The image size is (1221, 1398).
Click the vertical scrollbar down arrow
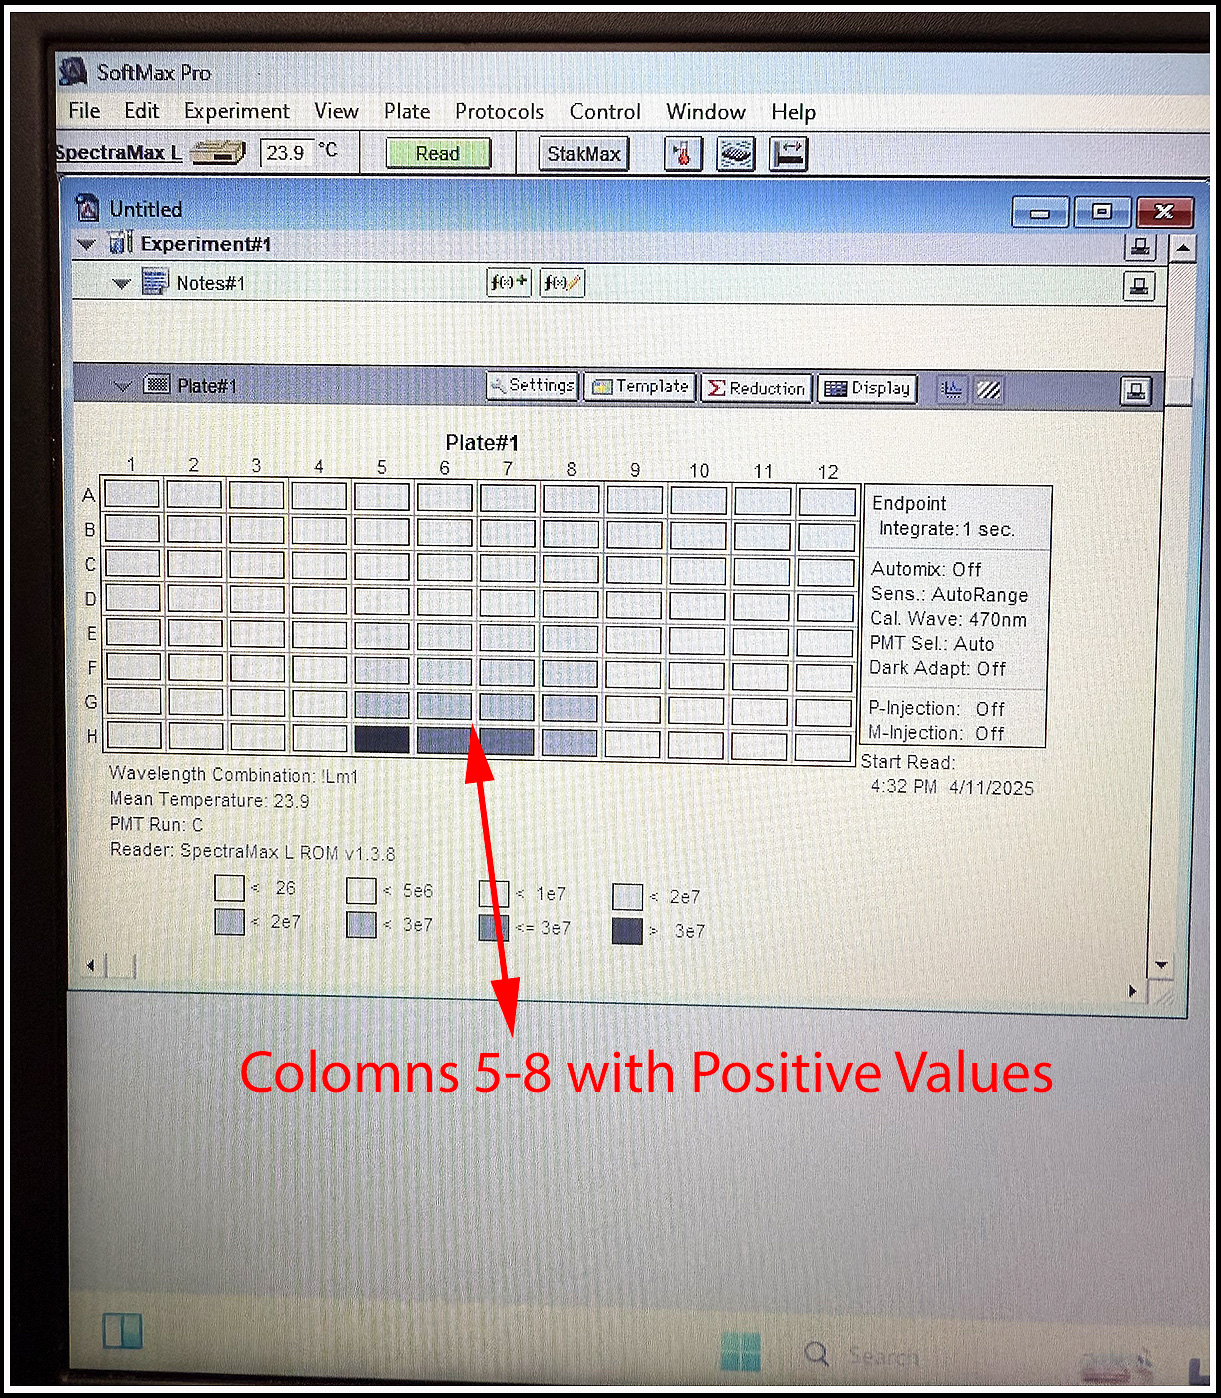tap(1162, 966)
